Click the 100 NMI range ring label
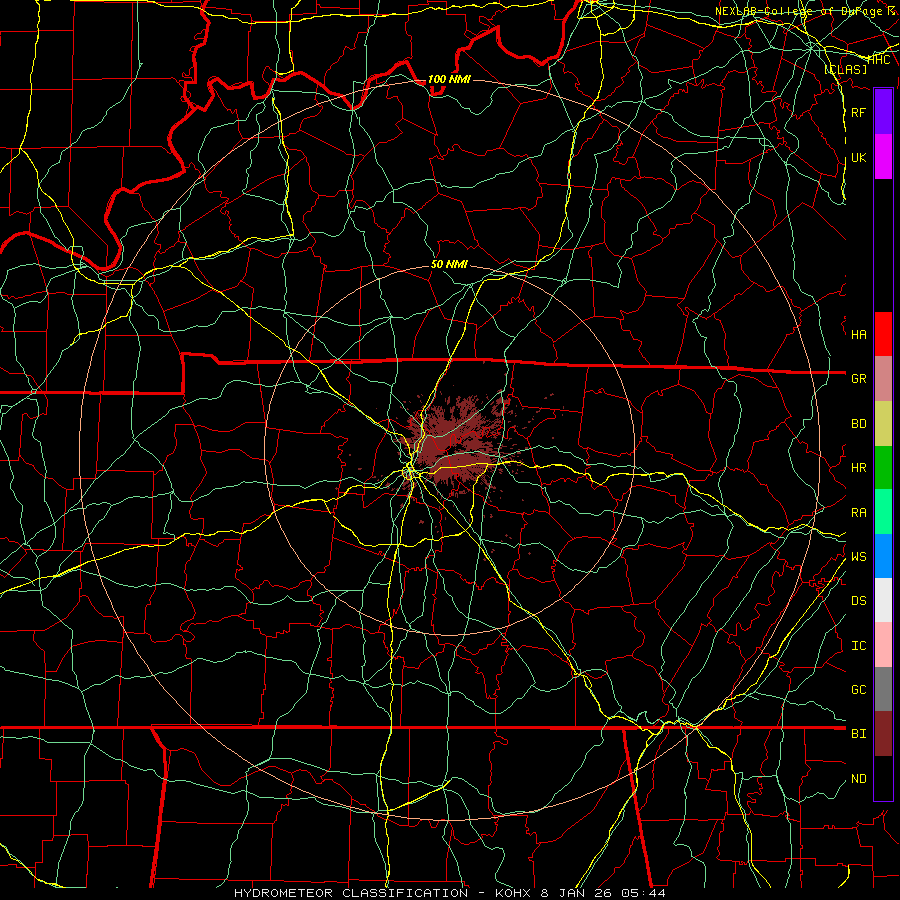 449,79
